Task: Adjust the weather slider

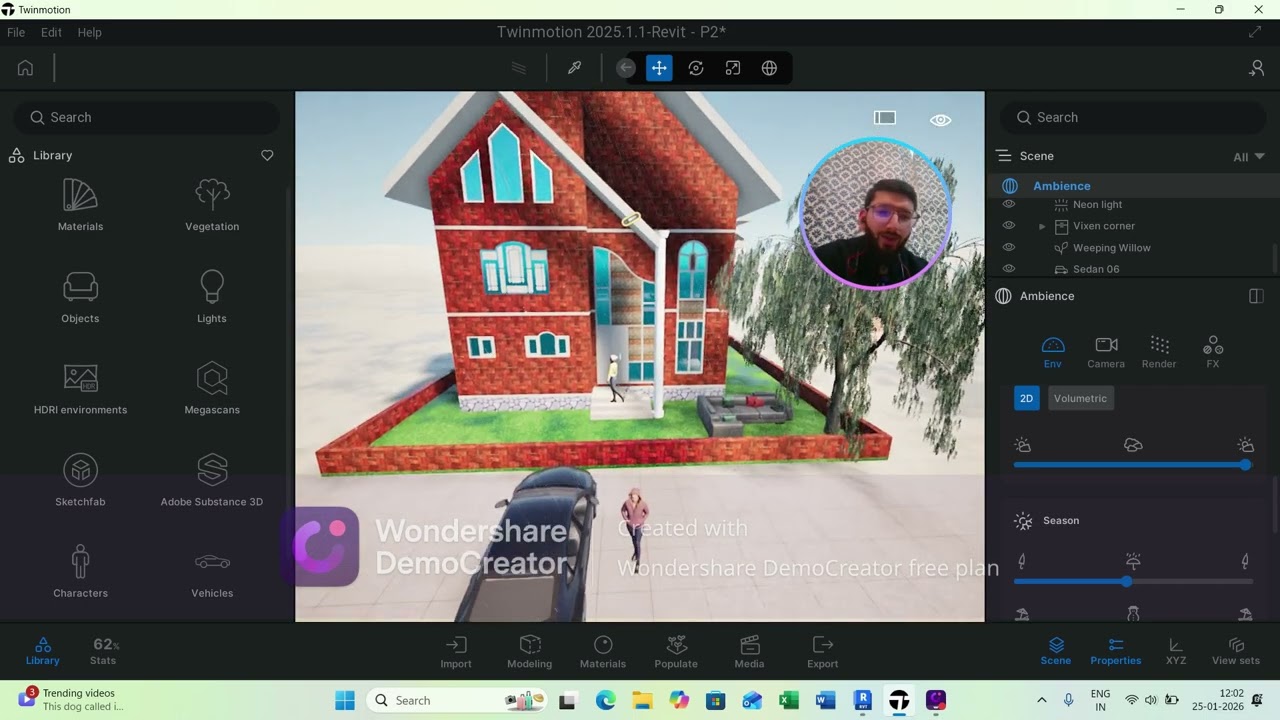Action: [x=1133, y=465]
